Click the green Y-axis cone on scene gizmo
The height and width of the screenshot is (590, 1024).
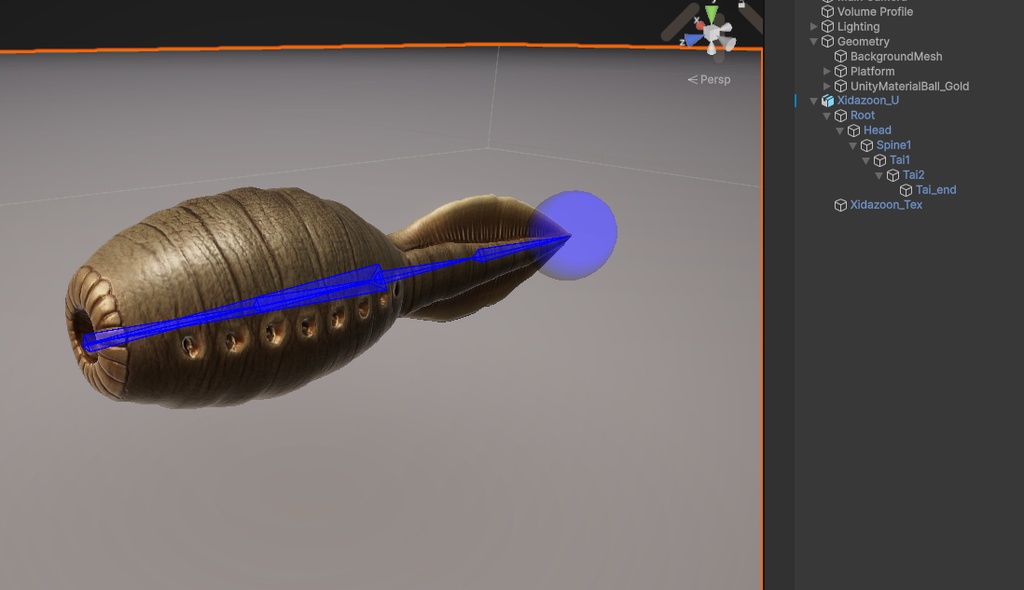pyautogui.click(x=712, y=14)
